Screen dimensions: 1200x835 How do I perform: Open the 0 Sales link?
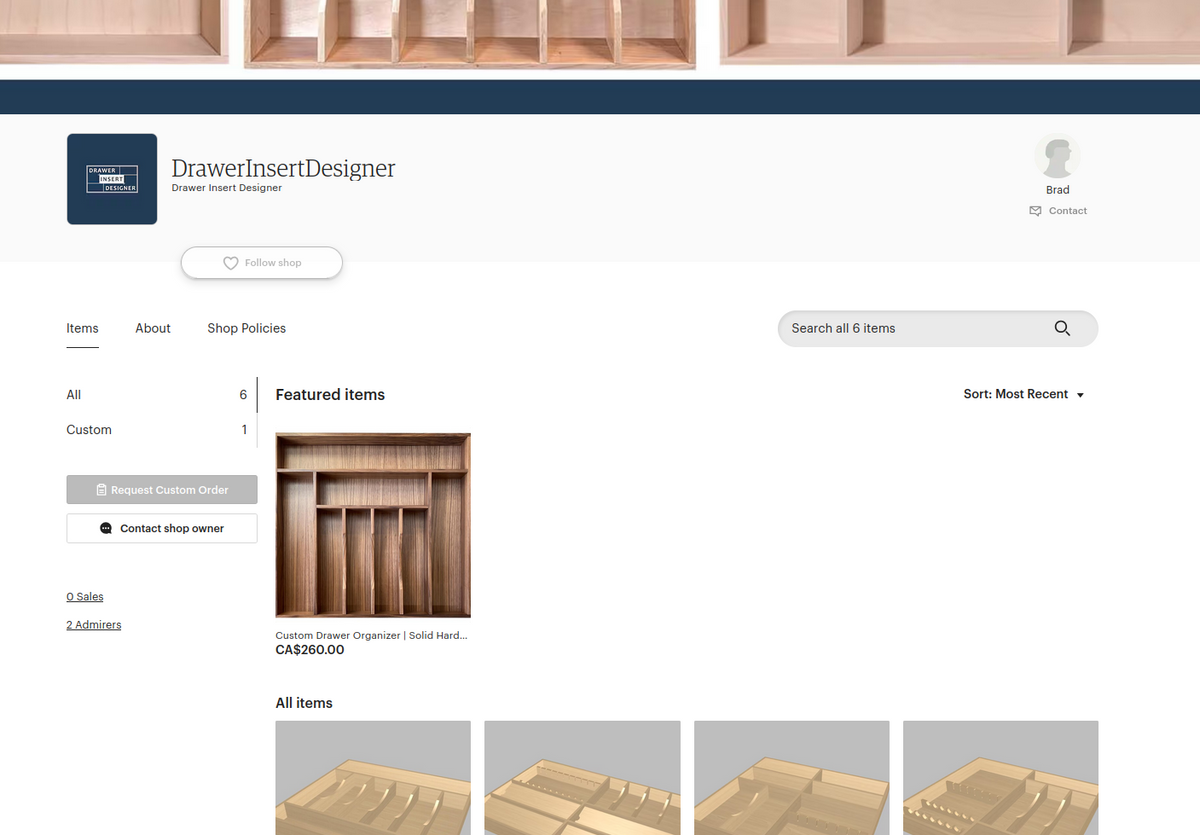coord(84,596)
